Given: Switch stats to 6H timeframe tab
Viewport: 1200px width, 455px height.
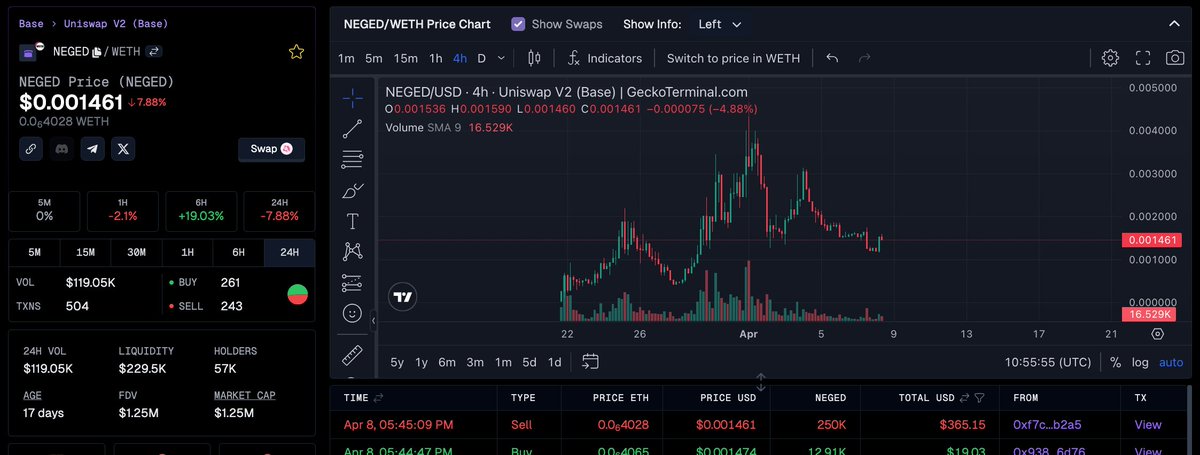Looking at the screenshot, I should (x=238, y=252).
